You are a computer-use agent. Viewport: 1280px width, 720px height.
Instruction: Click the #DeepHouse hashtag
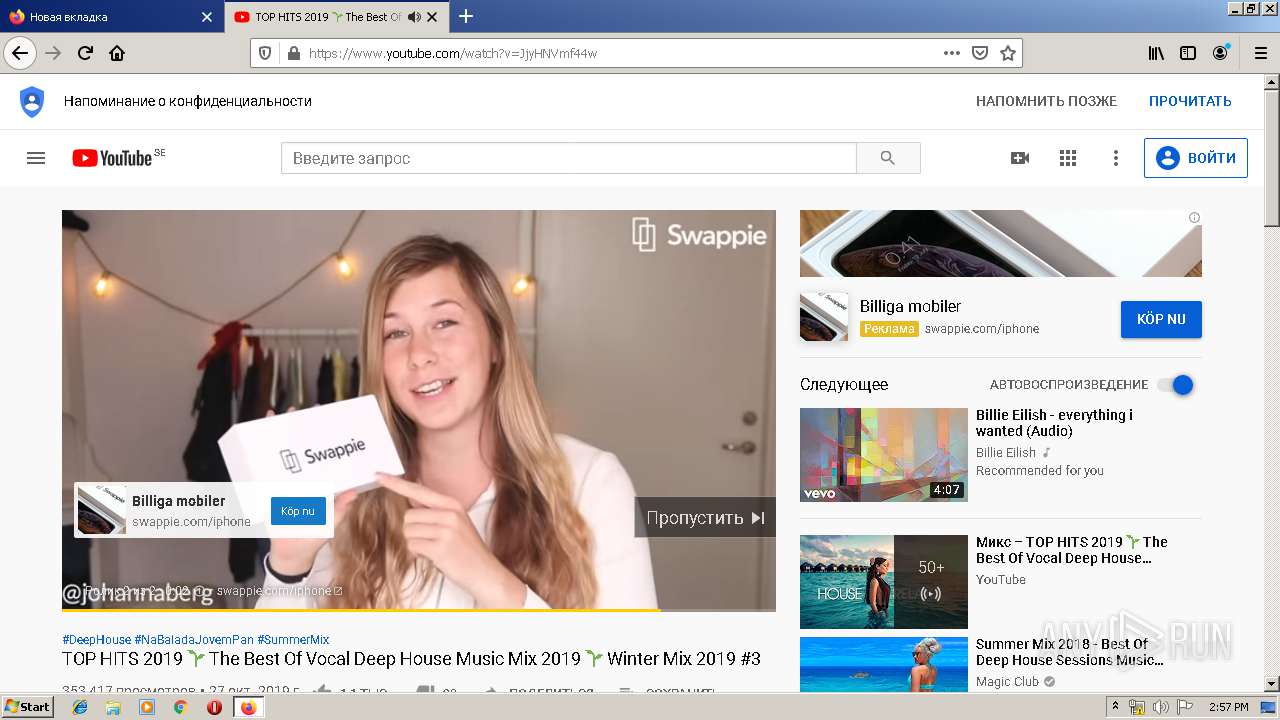click(x=96, y=640)
